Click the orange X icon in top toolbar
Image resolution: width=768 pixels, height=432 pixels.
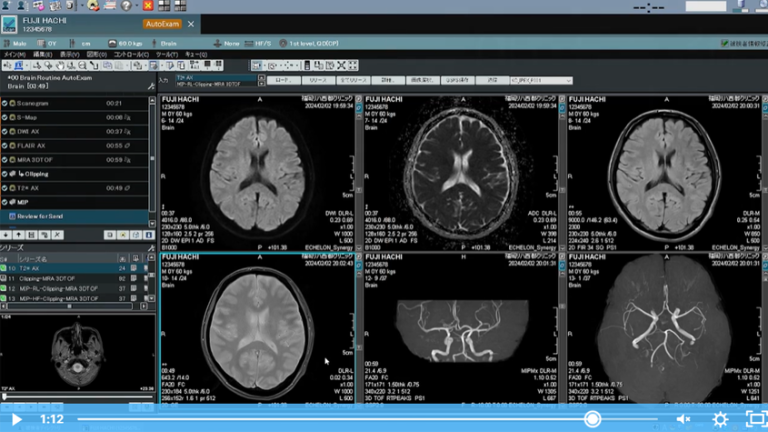point(148,5)
